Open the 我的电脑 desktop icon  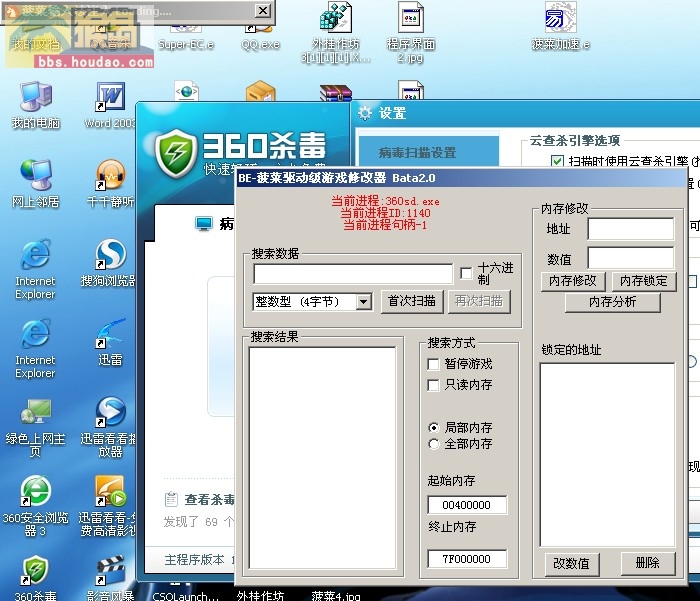click(36, 106)
